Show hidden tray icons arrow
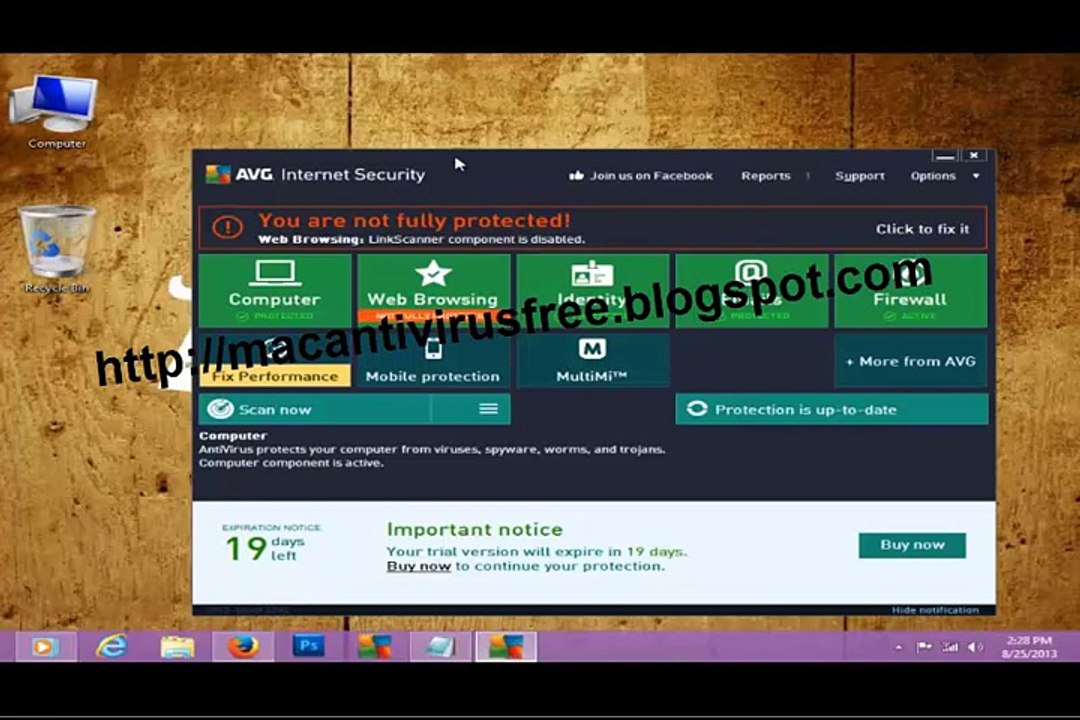 pyautogui.click(x=898, y=648)
